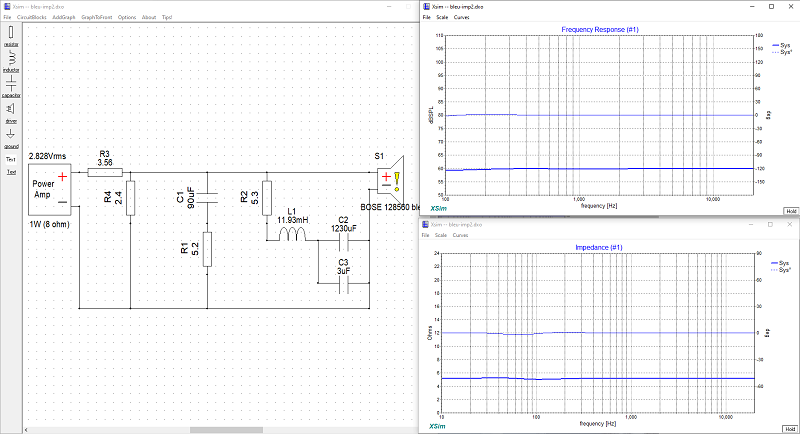The height and width of the screenshot is (434, 800).
Task: Open the AddGraph menu
Action: click(64, 17)
